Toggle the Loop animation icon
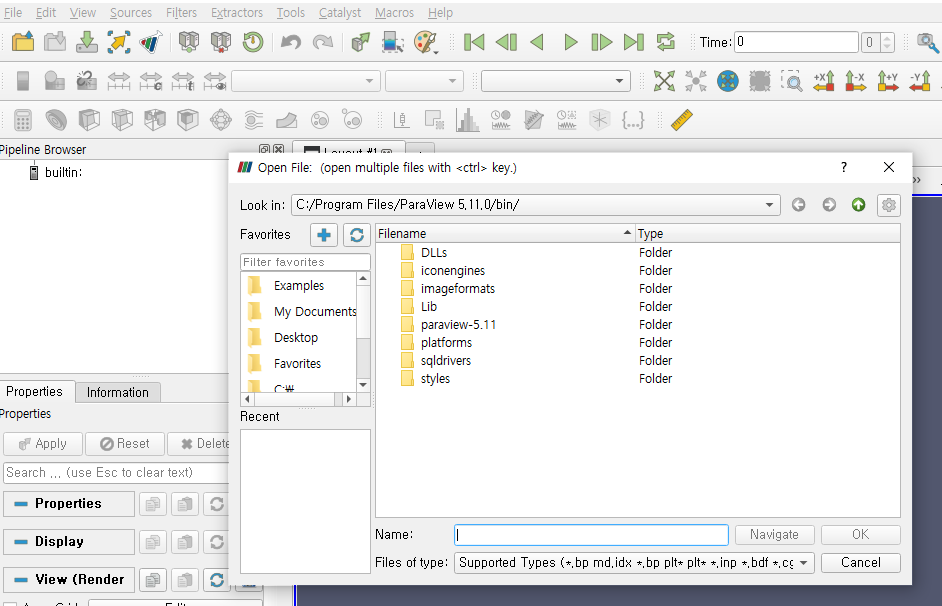The image size is (942, 606). click(666, 42)
